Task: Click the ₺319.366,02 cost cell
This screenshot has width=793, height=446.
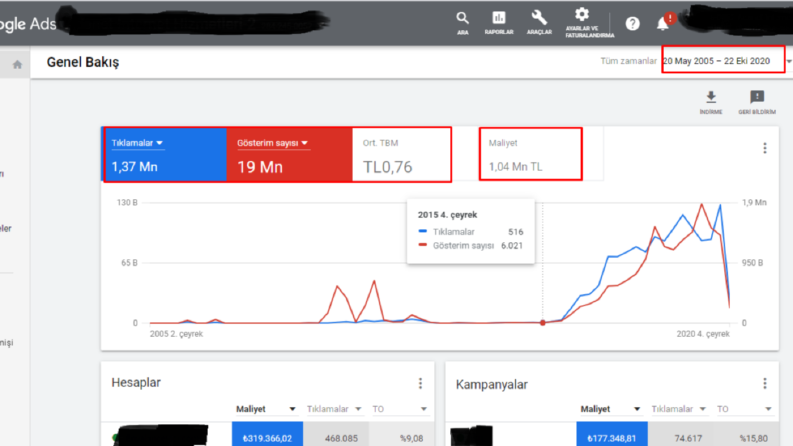Action: pos(268,435)
